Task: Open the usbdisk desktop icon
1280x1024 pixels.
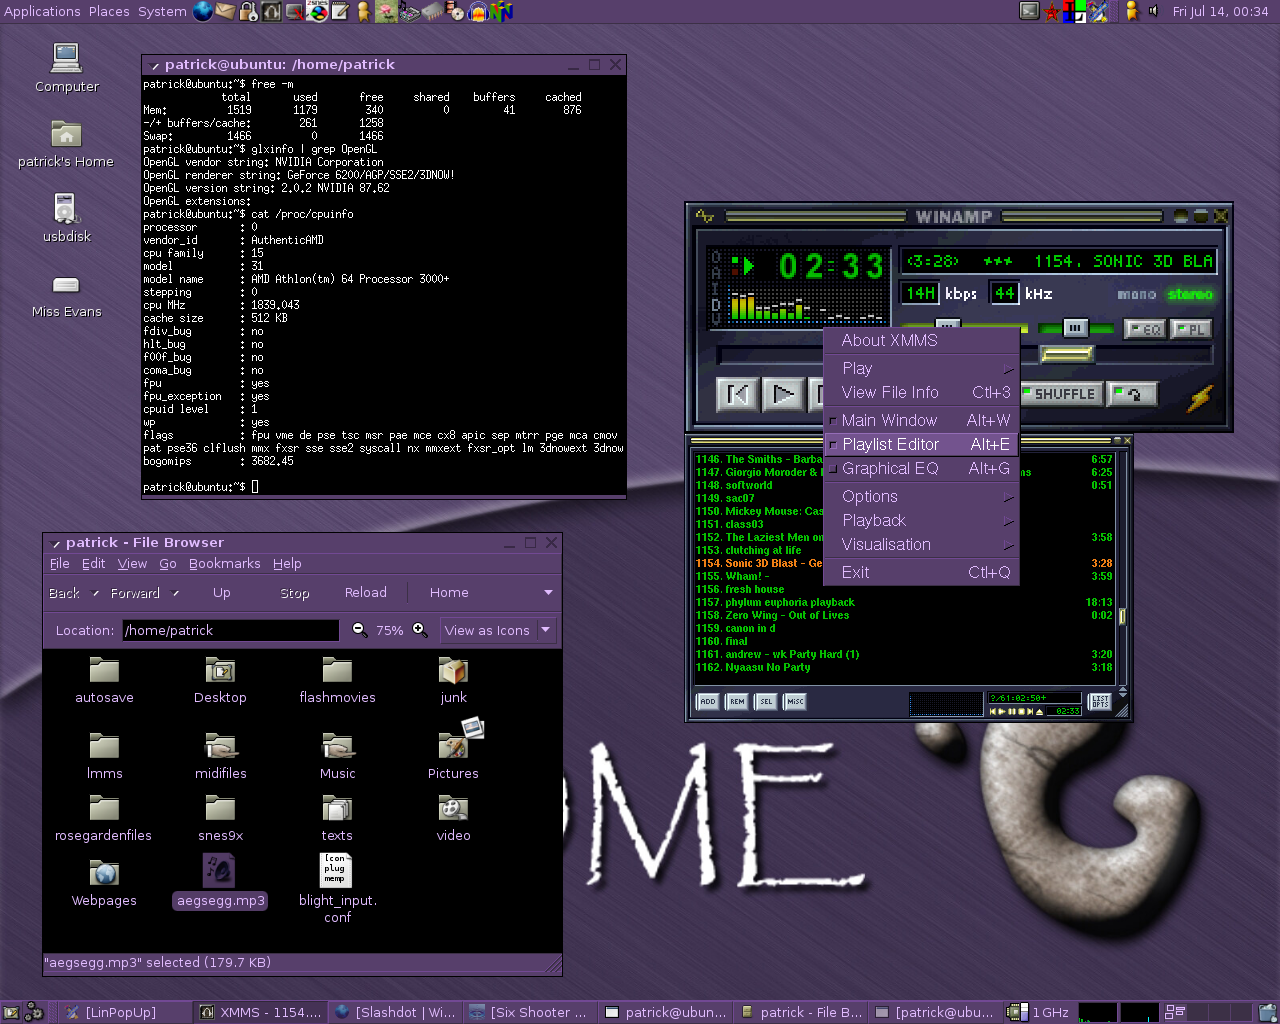Action: pyautogui.click(x=66, y=218)
